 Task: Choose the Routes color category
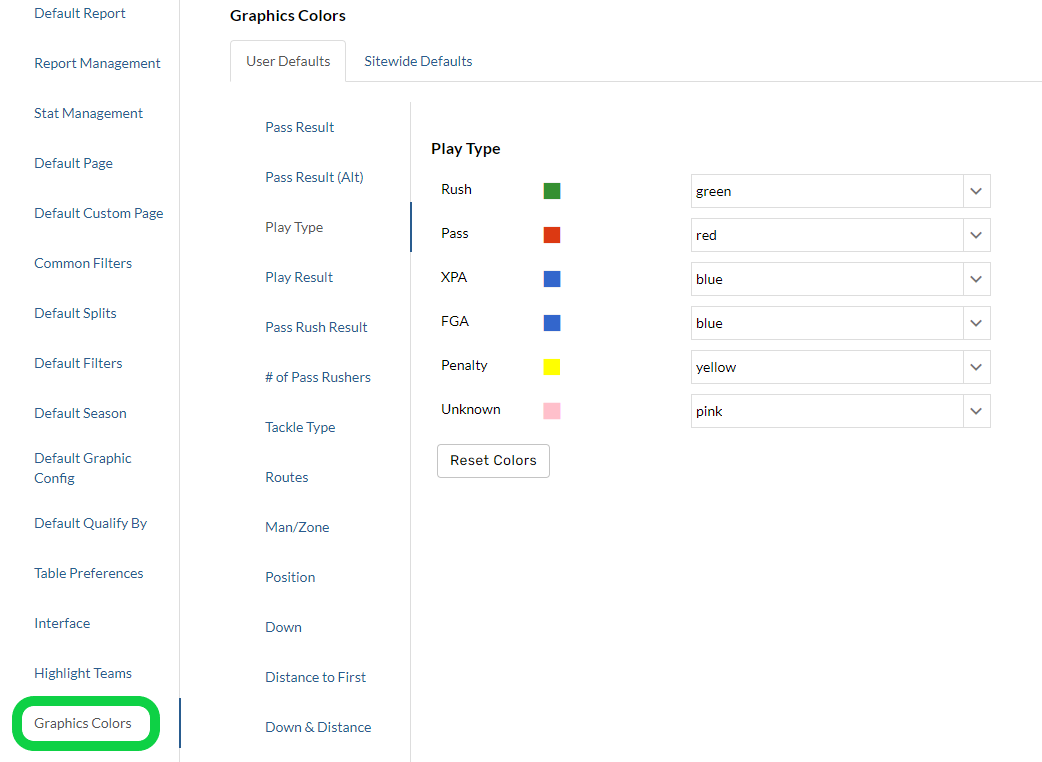tap(287, 477)
